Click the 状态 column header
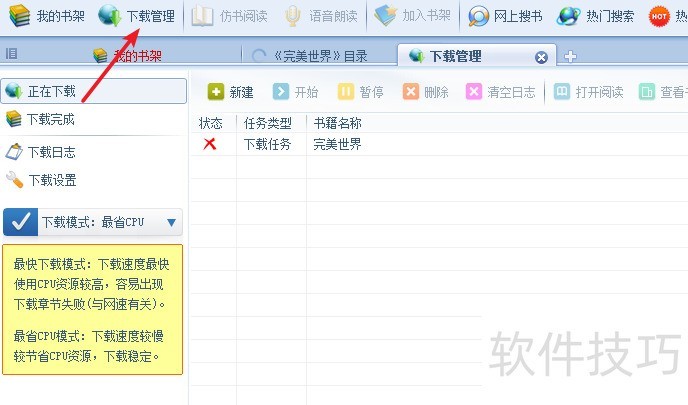The width and height of the screenshot is (688, 405). (211, 123)
